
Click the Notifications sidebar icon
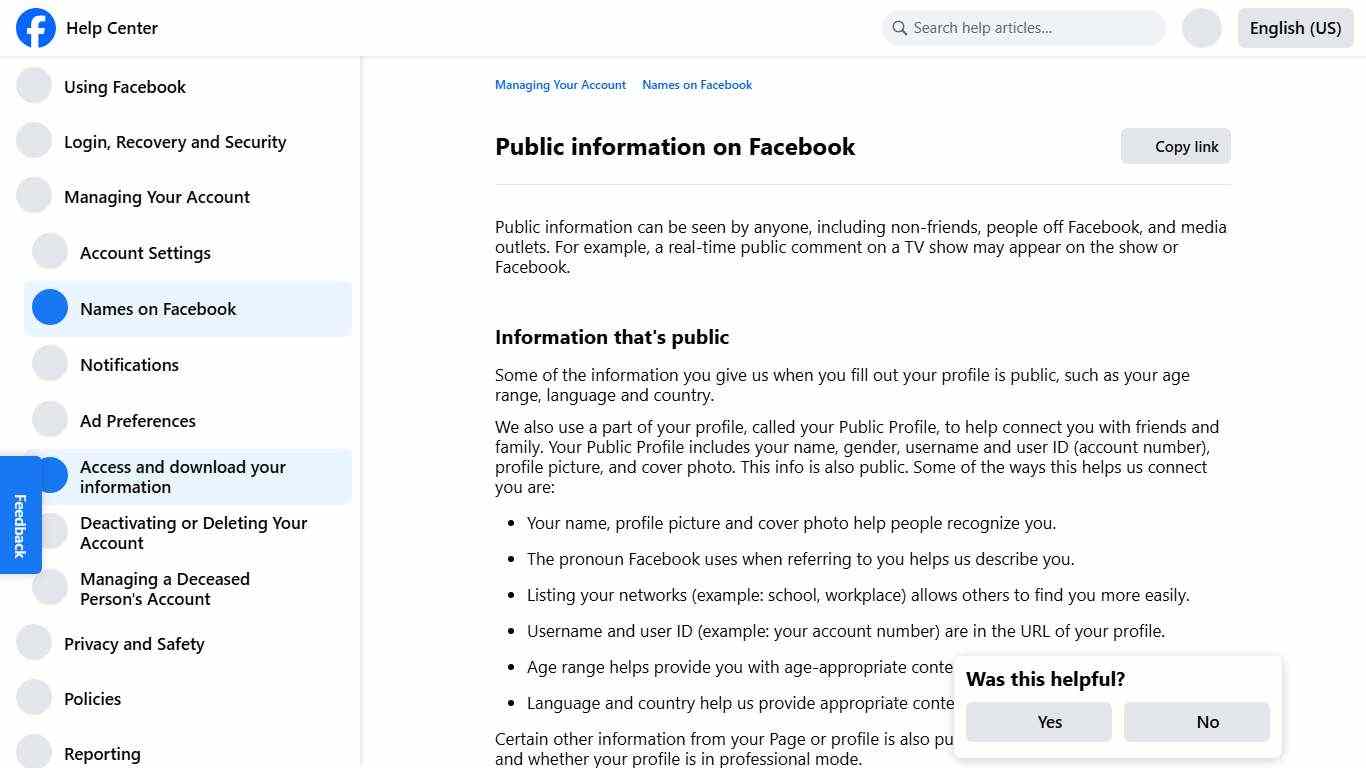[50, 363]
